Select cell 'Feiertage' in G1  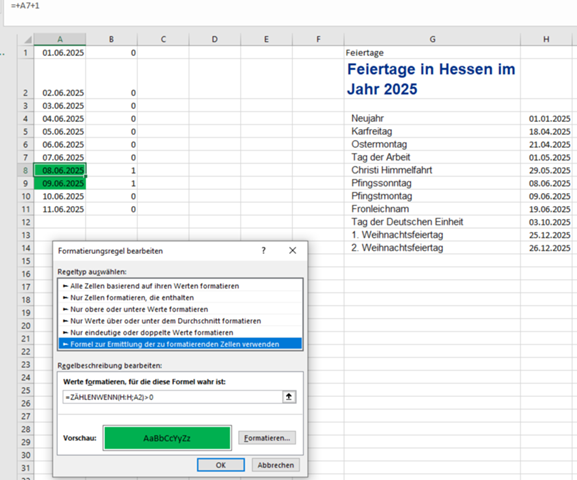click(x=432, y=53)
